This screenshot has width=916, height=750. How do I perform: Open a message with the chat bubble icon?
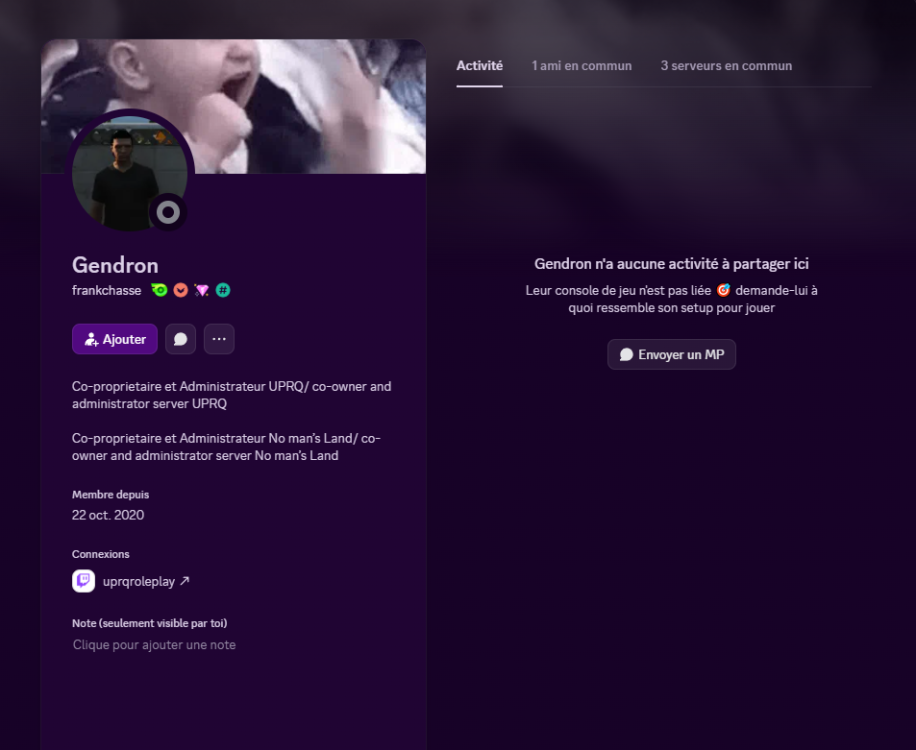tap(181, 339)
